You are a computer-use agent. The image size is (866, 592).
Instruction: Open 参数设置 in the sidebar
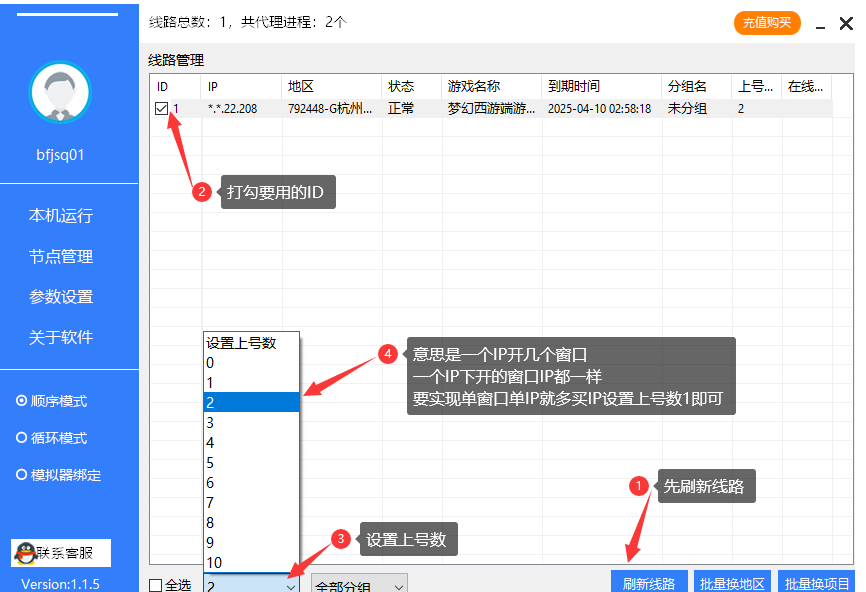61,297
